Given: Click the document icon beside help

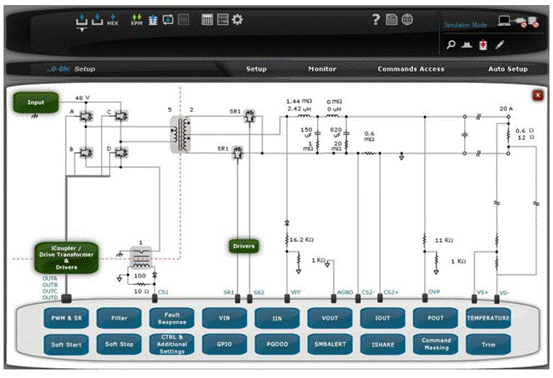Looking at the screenshot, I should [x=391, y=19].
